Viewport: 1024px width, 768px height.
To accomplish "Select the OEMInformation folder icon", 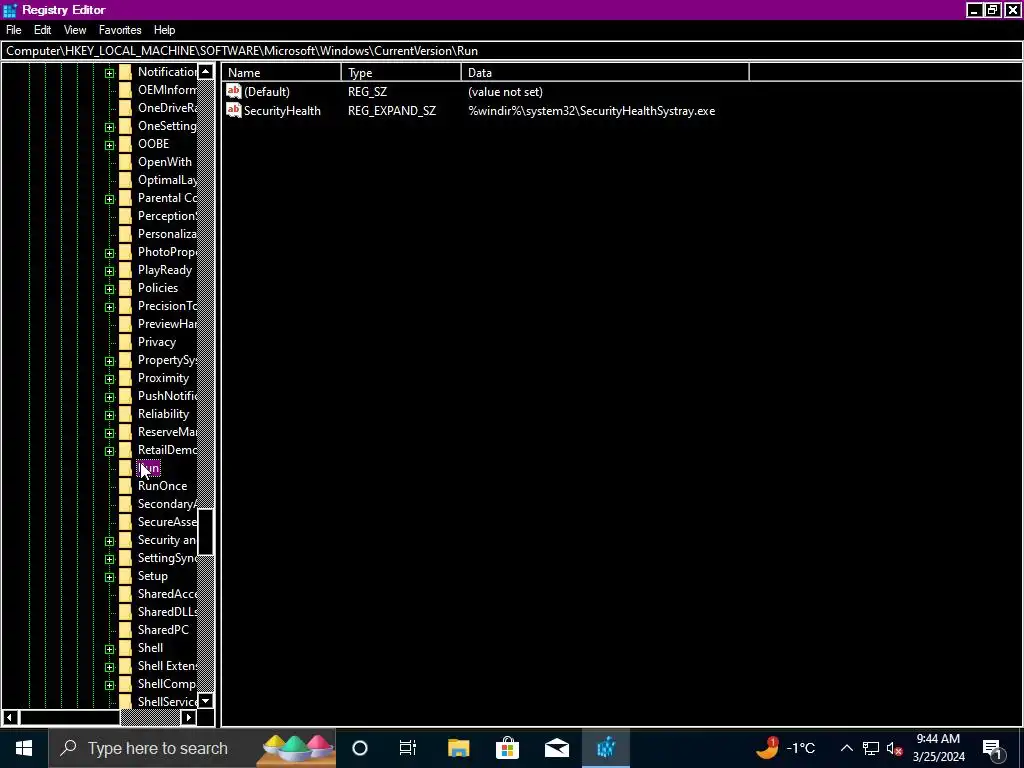I will [x=125, y=90].
